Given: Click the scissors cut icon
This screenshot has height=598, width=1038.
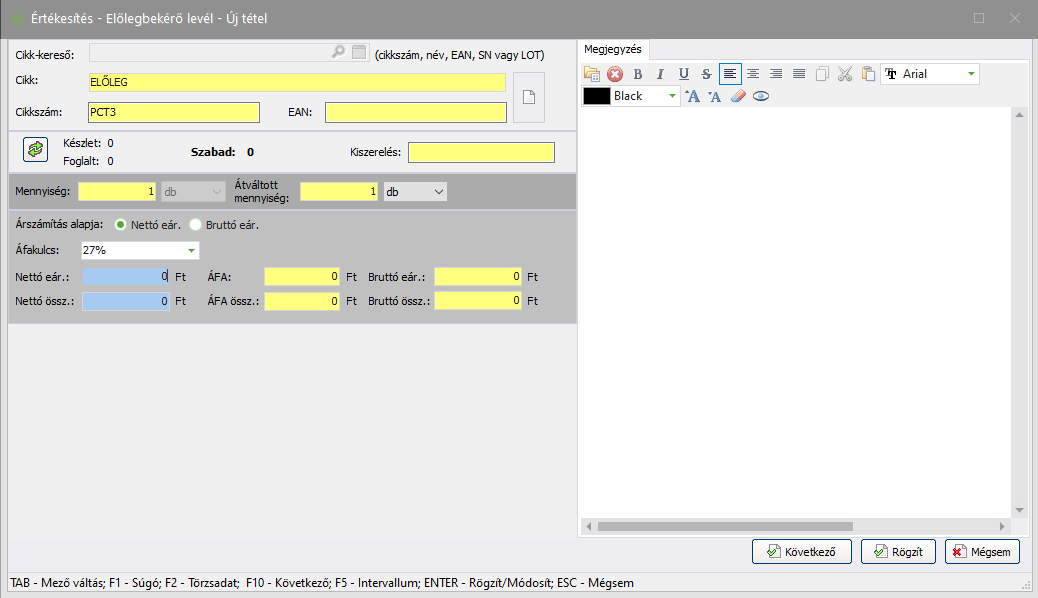Looking at the screenshot, I should coord(845,74).
